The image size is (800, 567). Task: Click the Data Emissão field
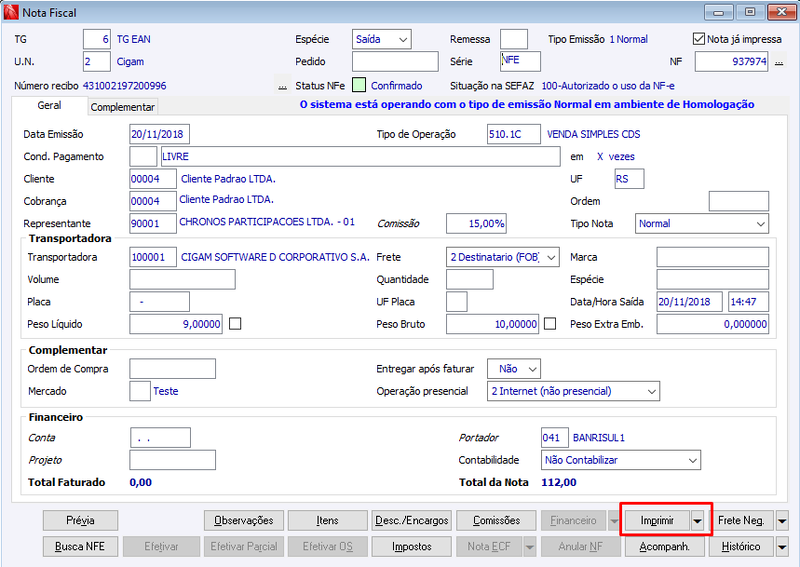tap(160, 134)
